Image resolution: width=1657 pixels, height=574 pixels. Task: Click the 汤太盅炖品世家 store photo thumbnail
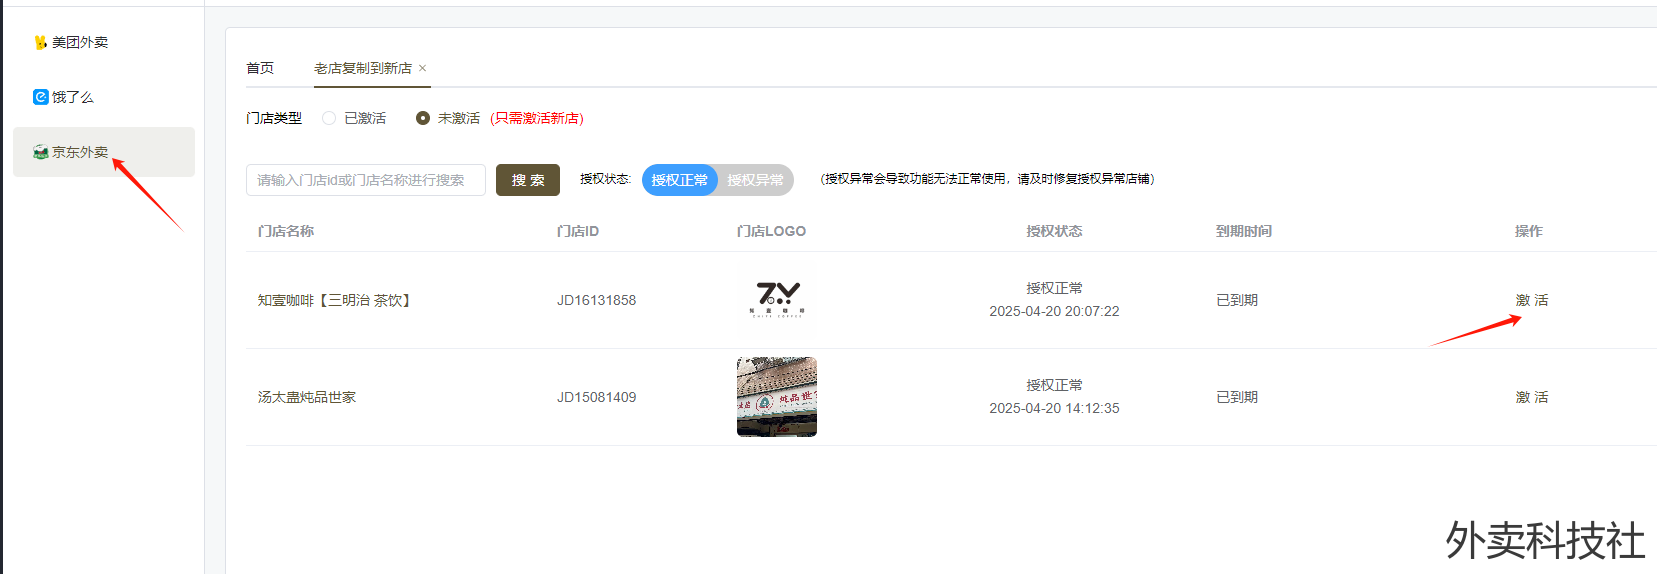(x=777, y=397)
